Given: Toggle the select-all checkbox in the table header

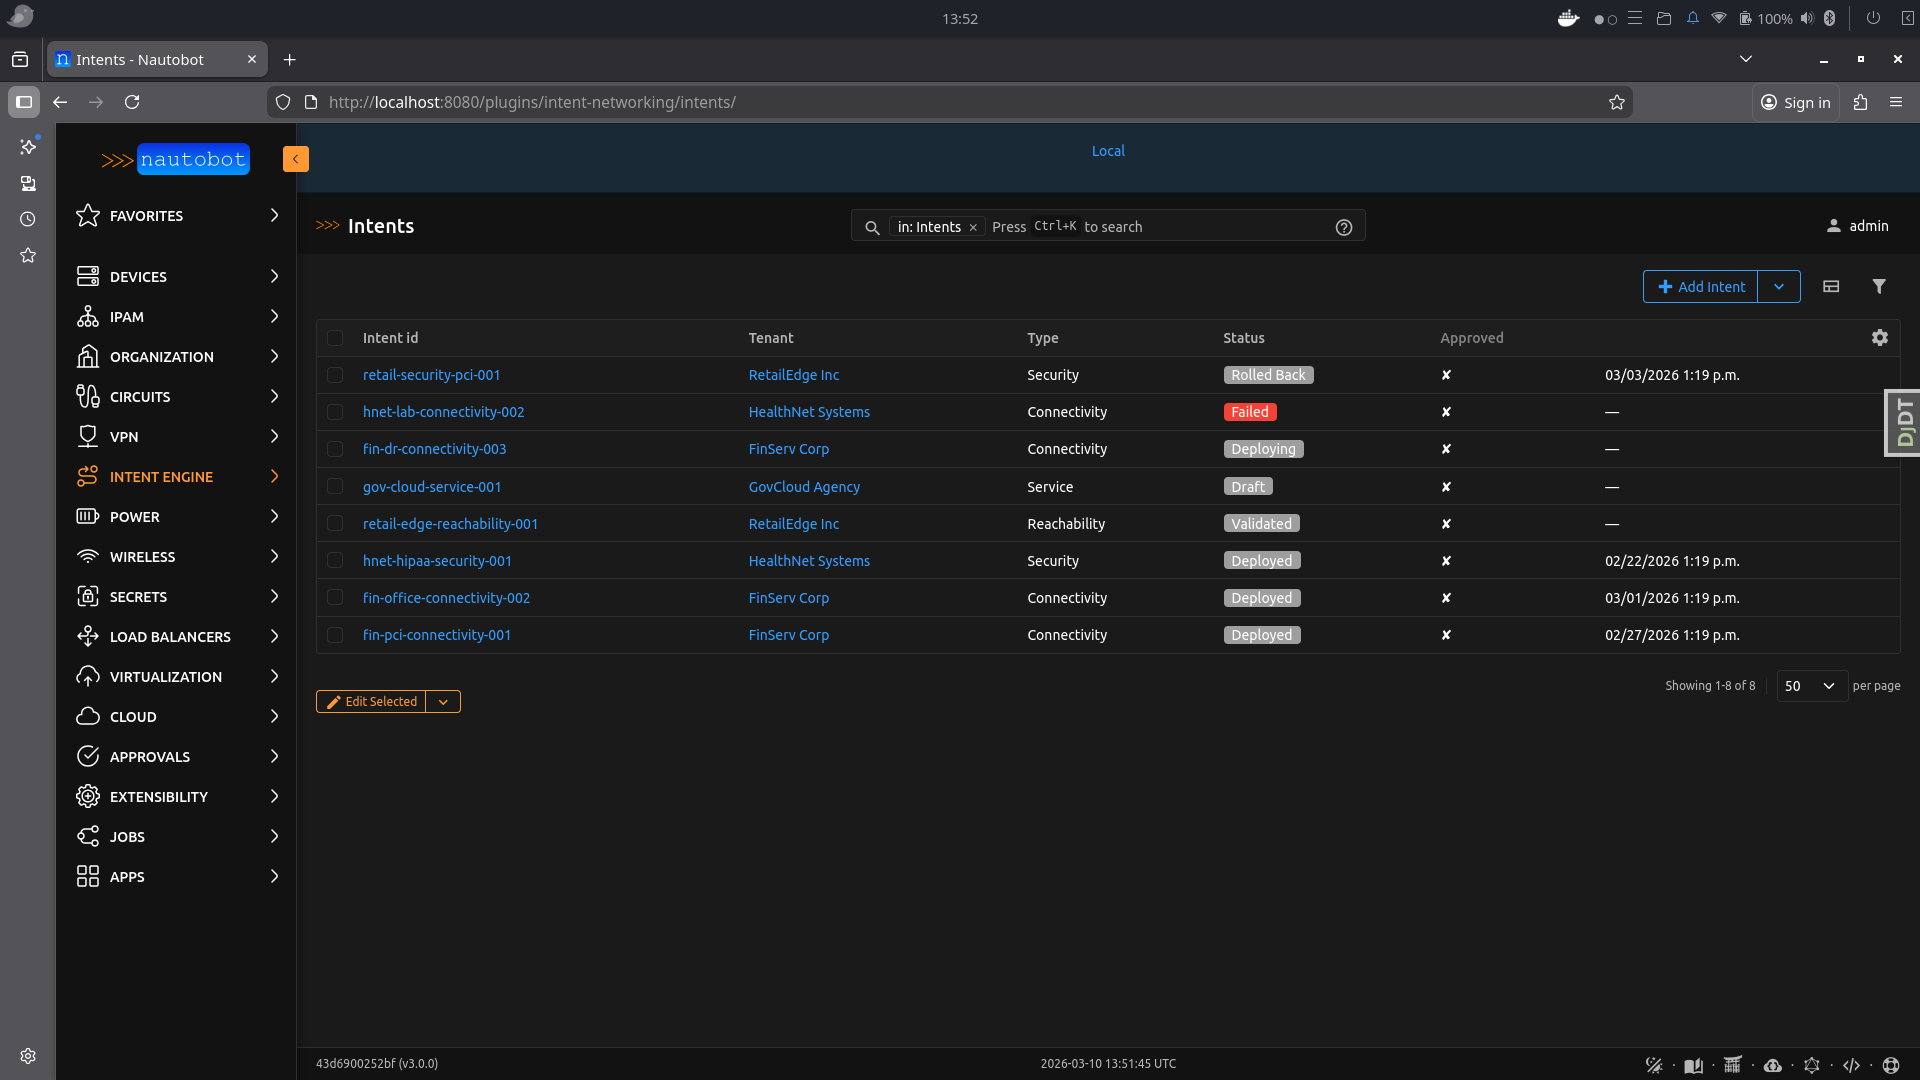Looking at the screenshot, I should [335, 338].
